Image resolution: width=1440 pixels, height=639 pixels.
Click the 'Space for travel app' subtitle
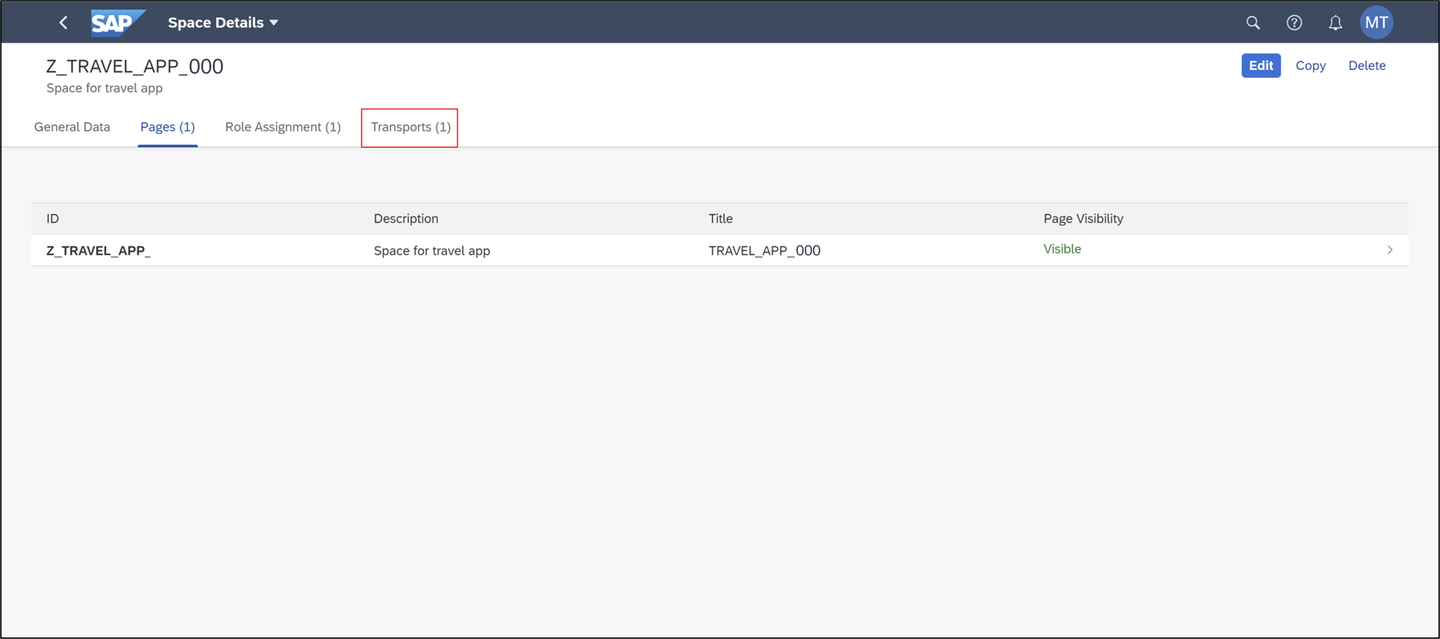click(104, 88)
